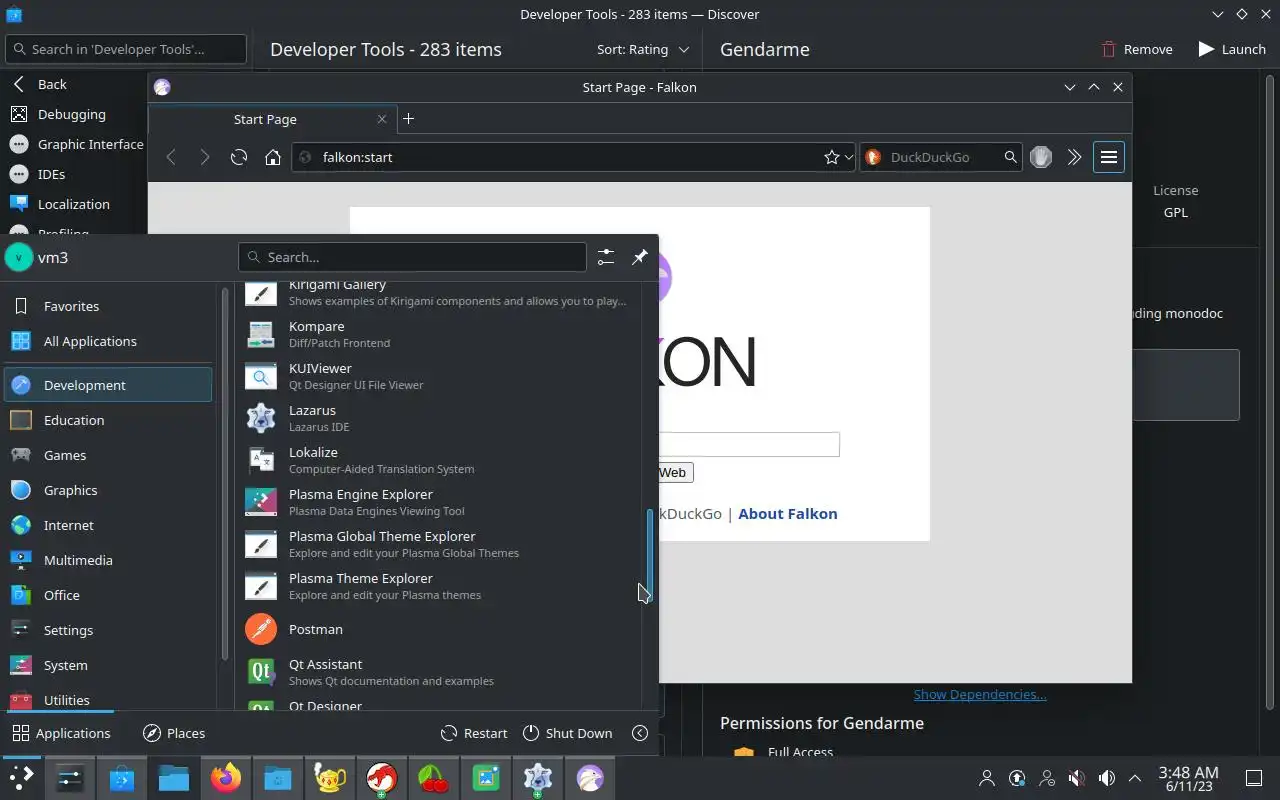
Task: Switch to Places tab
Action: pos(174,733)
